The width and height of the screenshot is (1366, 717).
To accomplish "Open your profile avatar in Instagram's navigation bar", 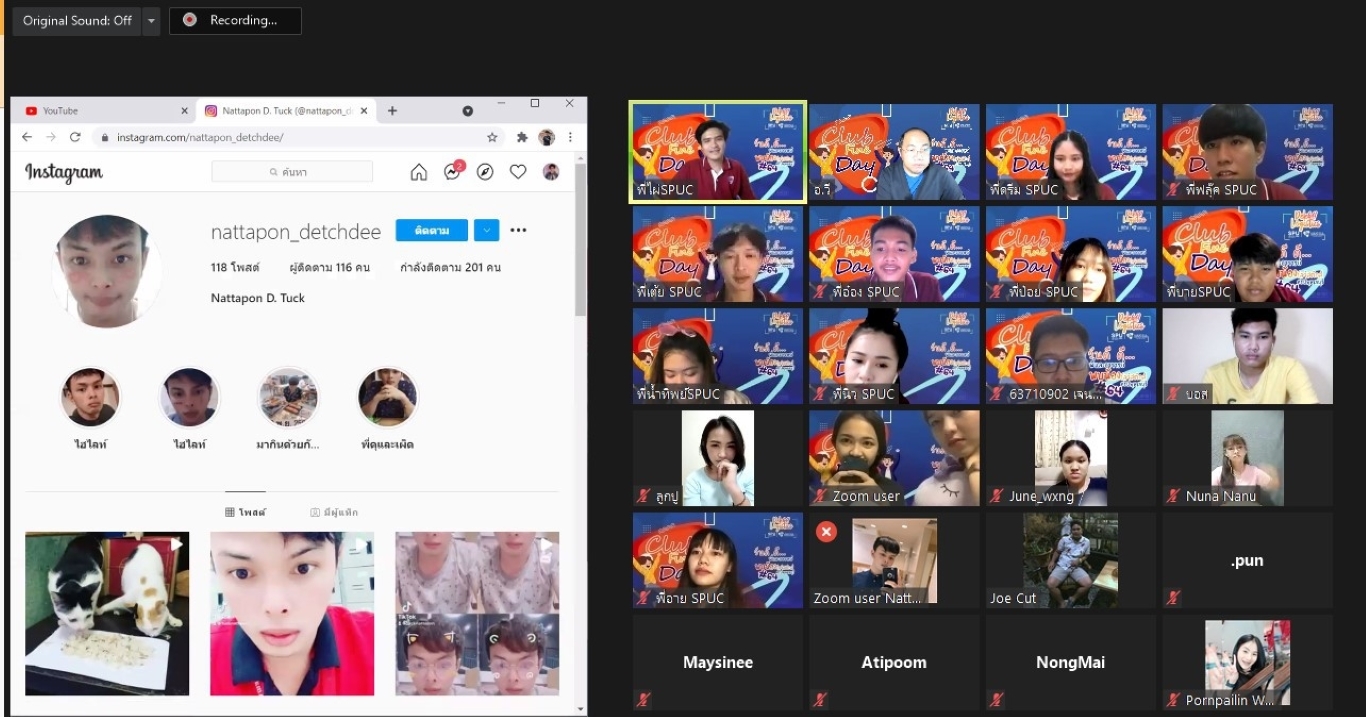I will click(551, 172).
